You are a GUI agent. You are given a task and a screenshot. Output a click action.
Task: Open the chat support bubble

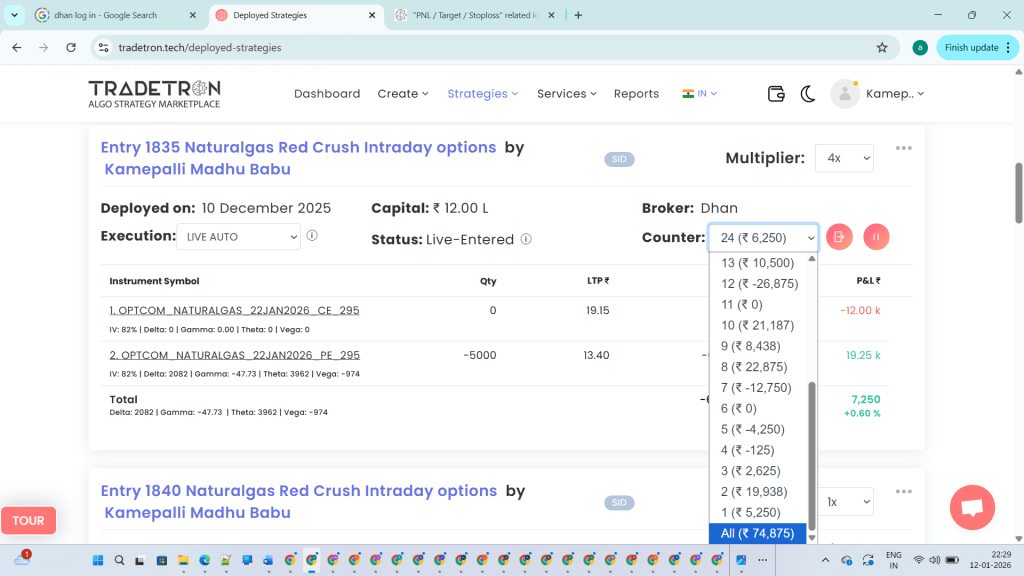(x=972, y=507)
